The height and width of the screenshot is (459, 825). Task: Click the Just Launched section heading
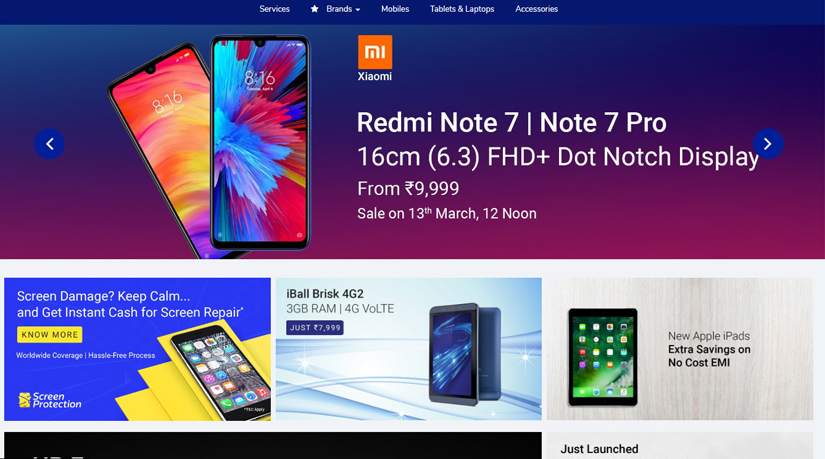pos(599,449)
